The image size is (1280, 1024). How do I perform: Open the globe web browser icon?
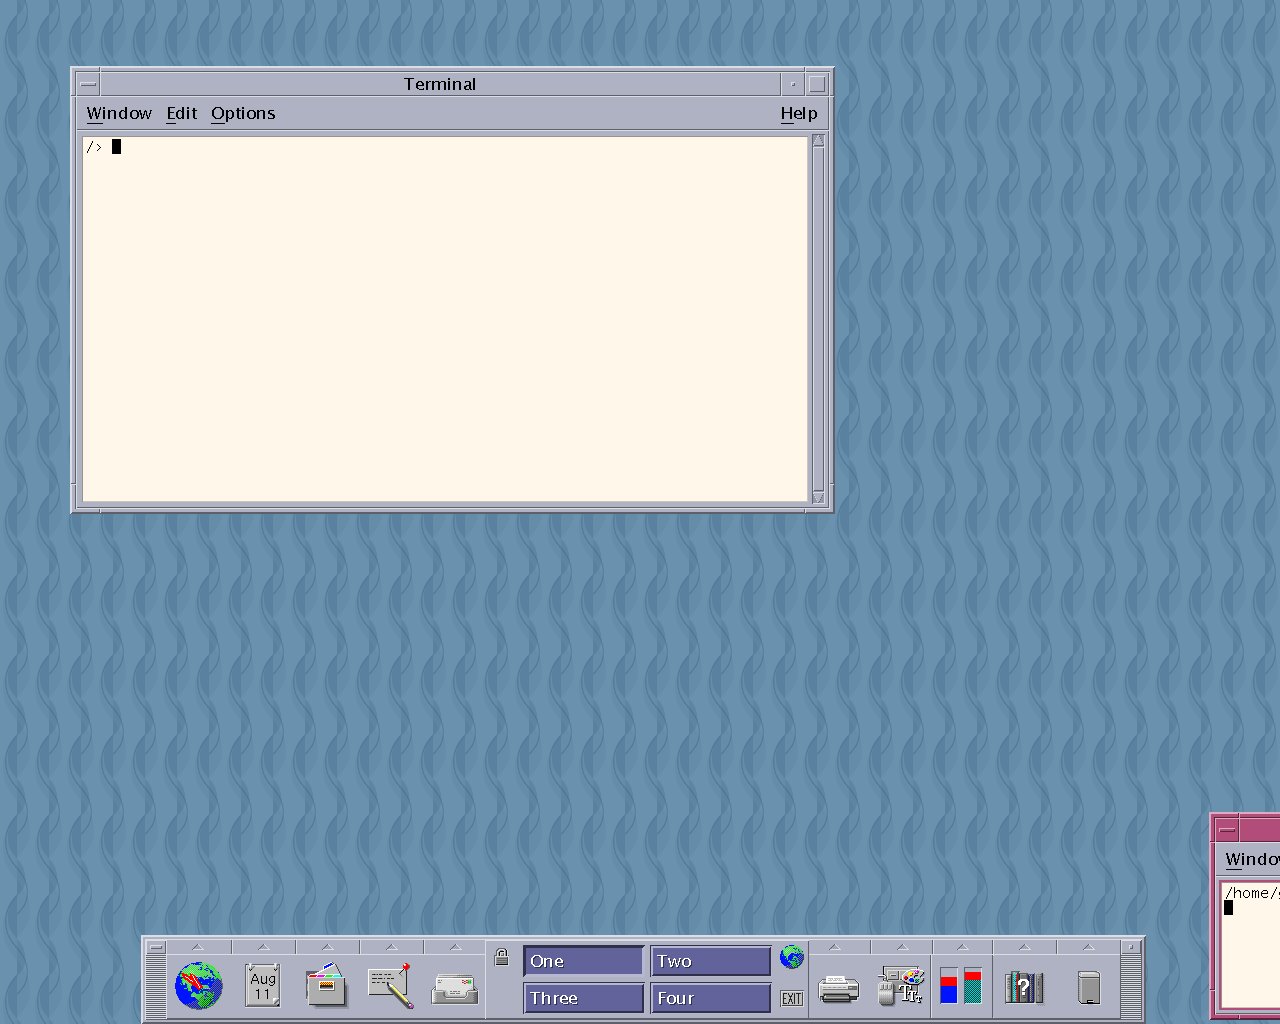198,986
